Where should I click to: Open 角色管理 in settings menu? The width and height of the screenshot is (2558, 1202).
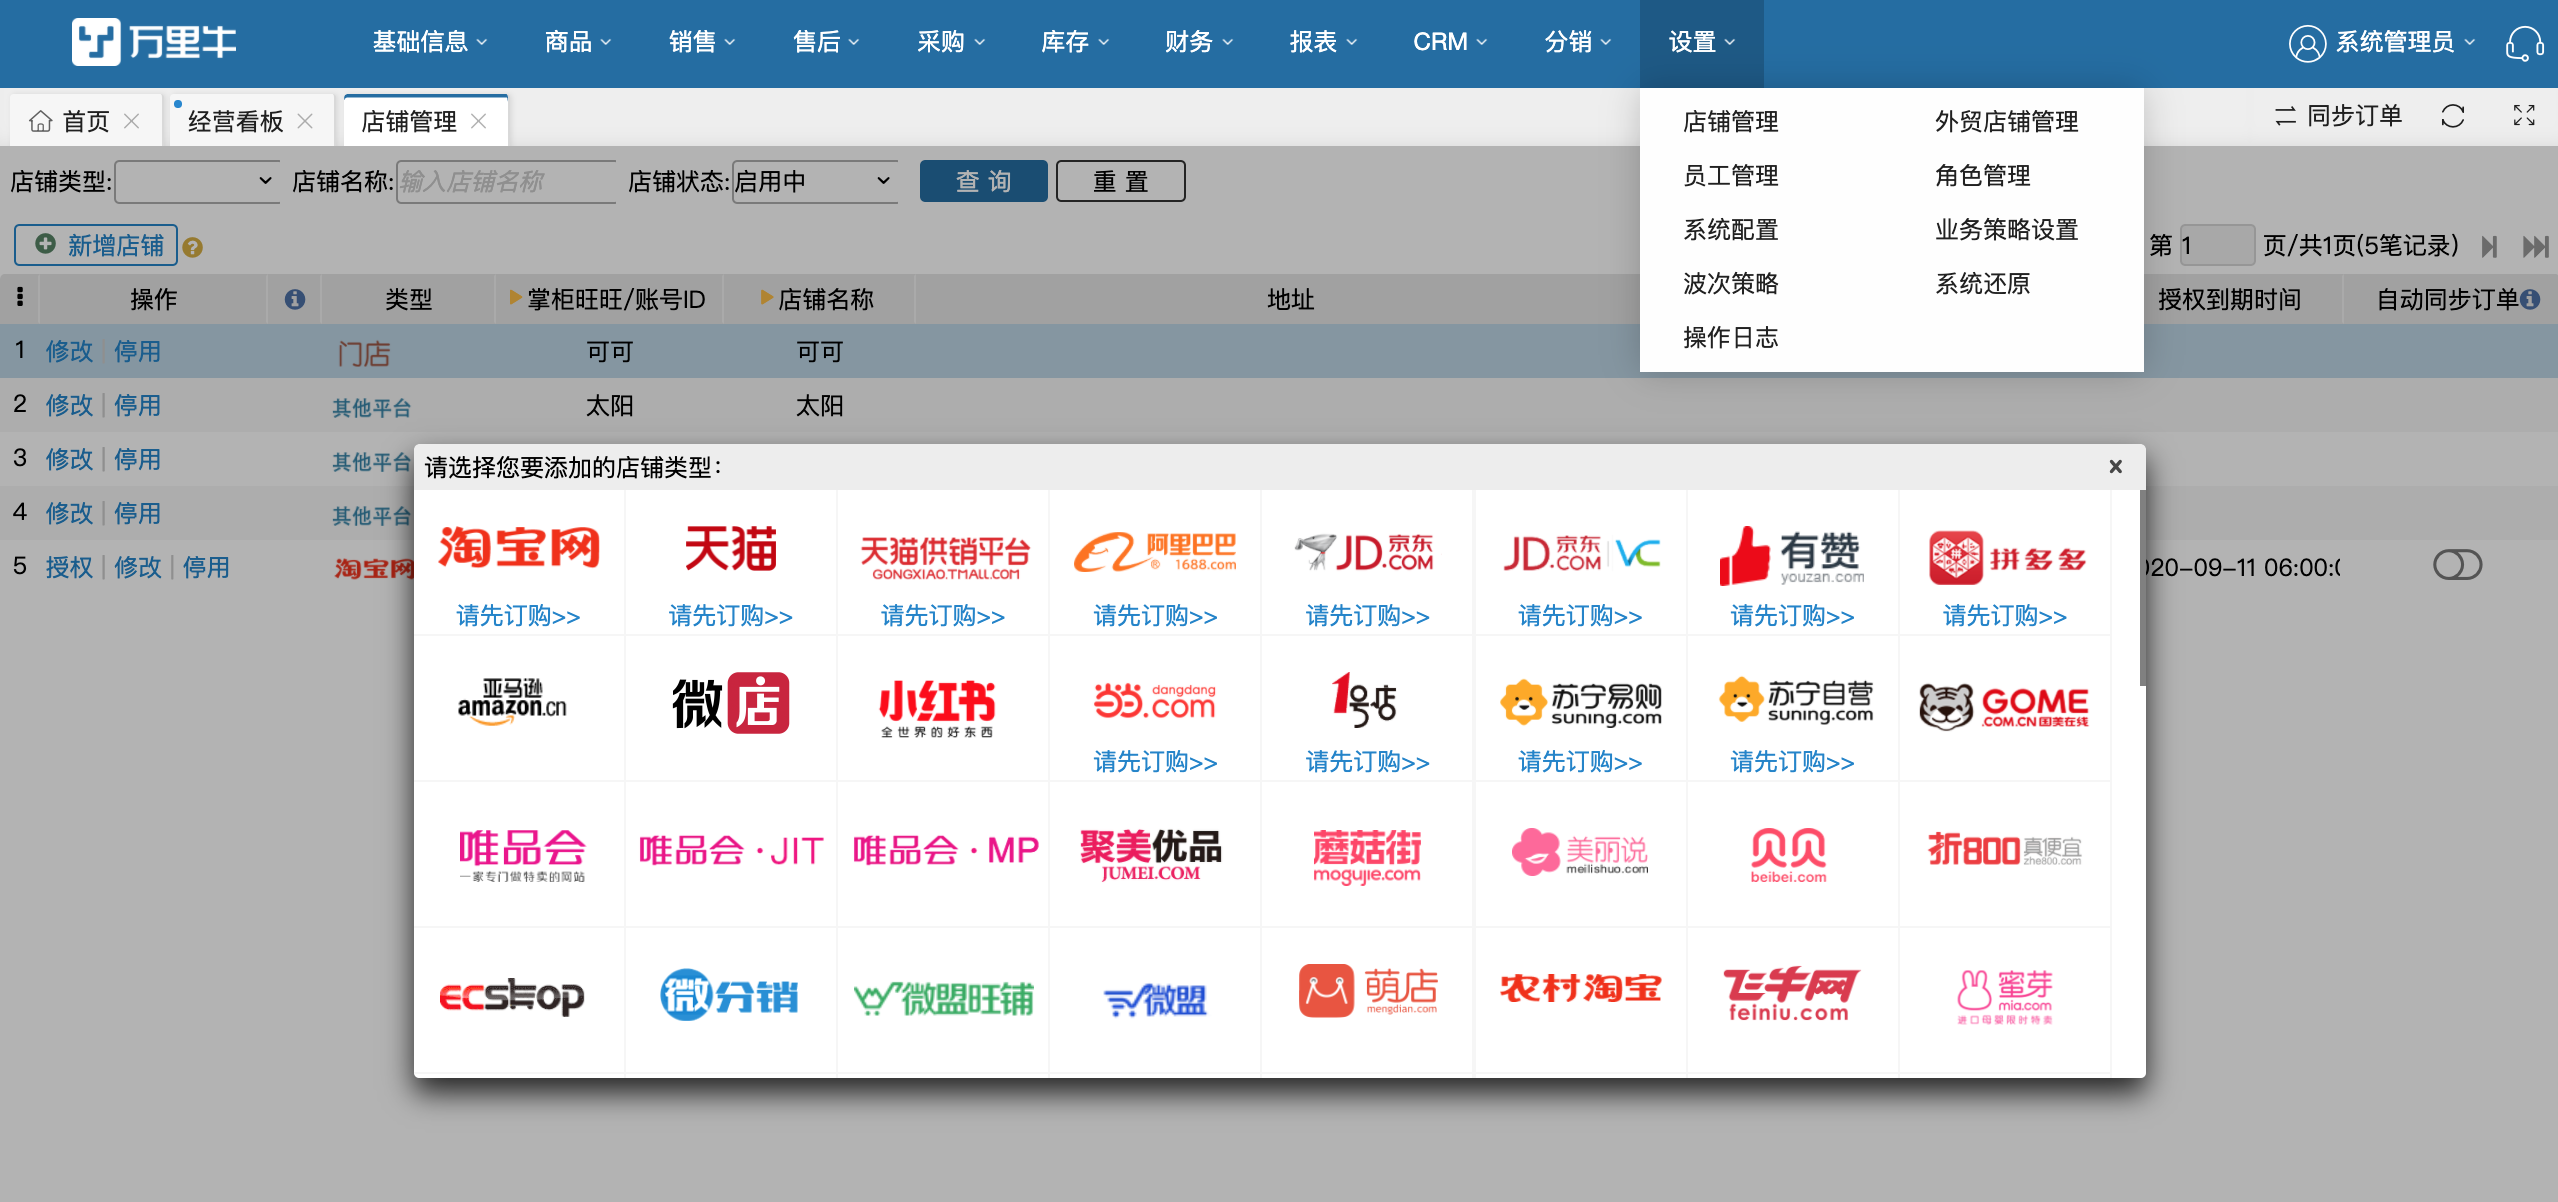(x=1982, y=176)
